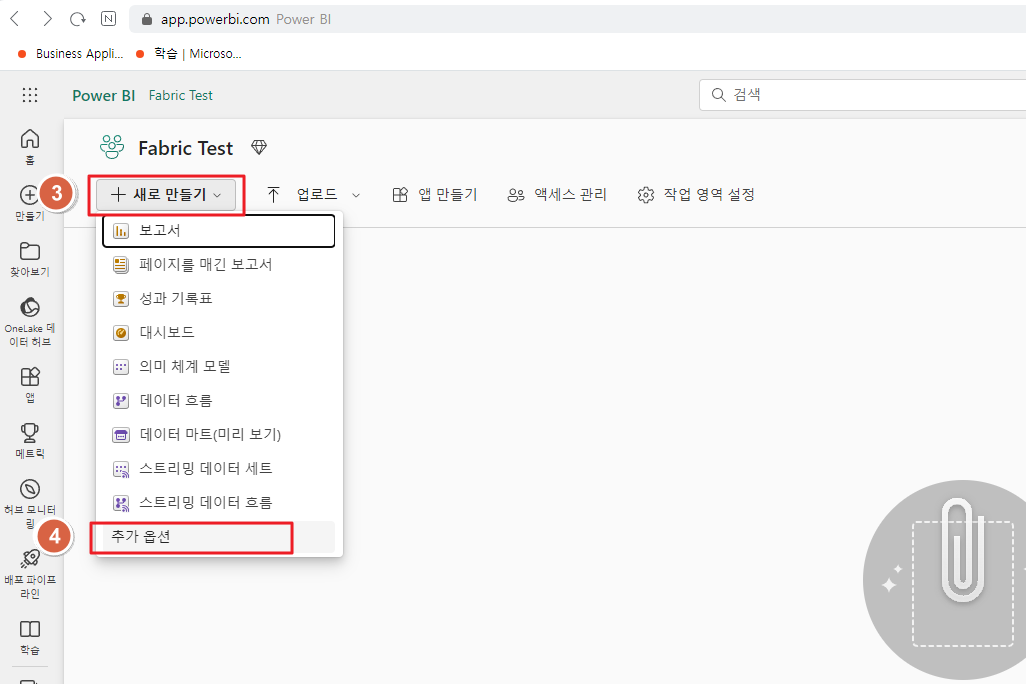Open 만들기 in the left sidebar
1026x684 pixels.
pos(30,202)
